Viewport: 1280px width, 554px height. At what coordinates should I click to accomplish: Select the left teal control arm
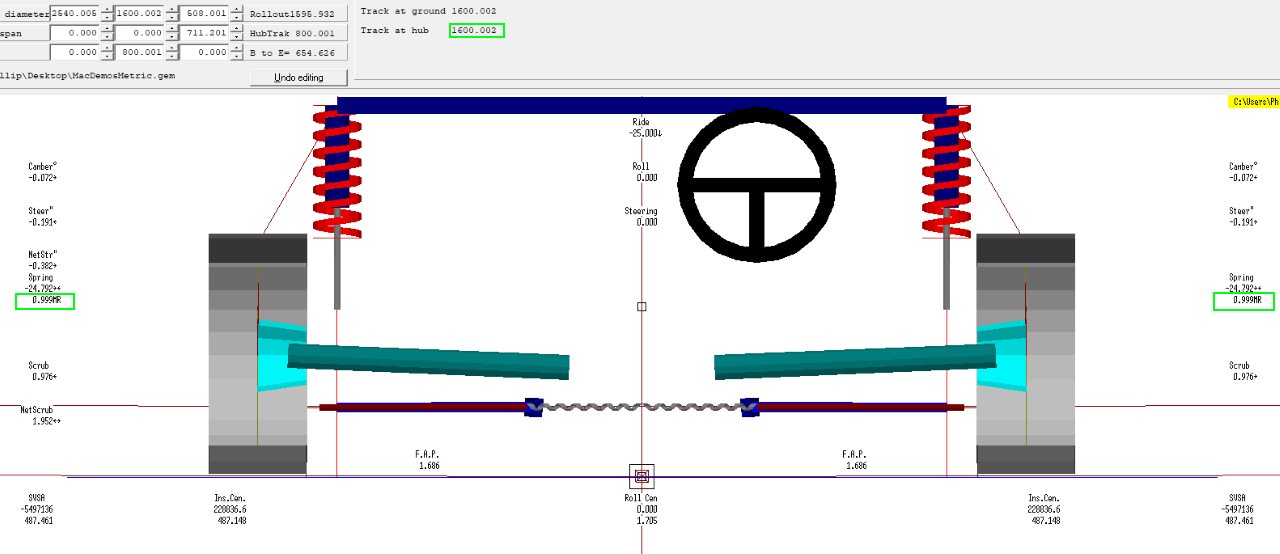point(428,360)
